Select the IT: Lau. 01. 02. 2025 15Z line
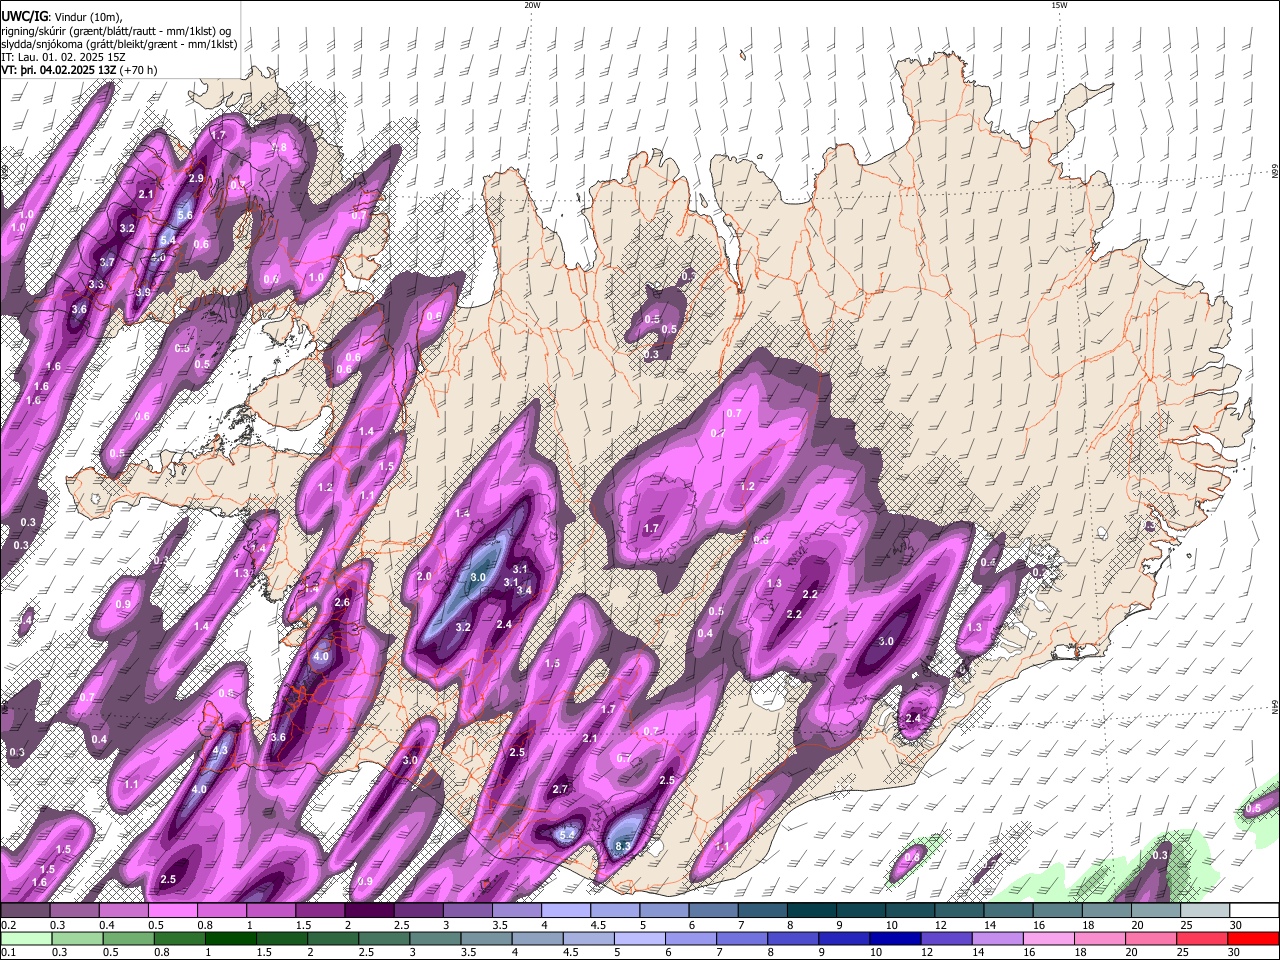The height and width of the screenshot is (960, 1280). pyautogui.click(x=63, y=57)
